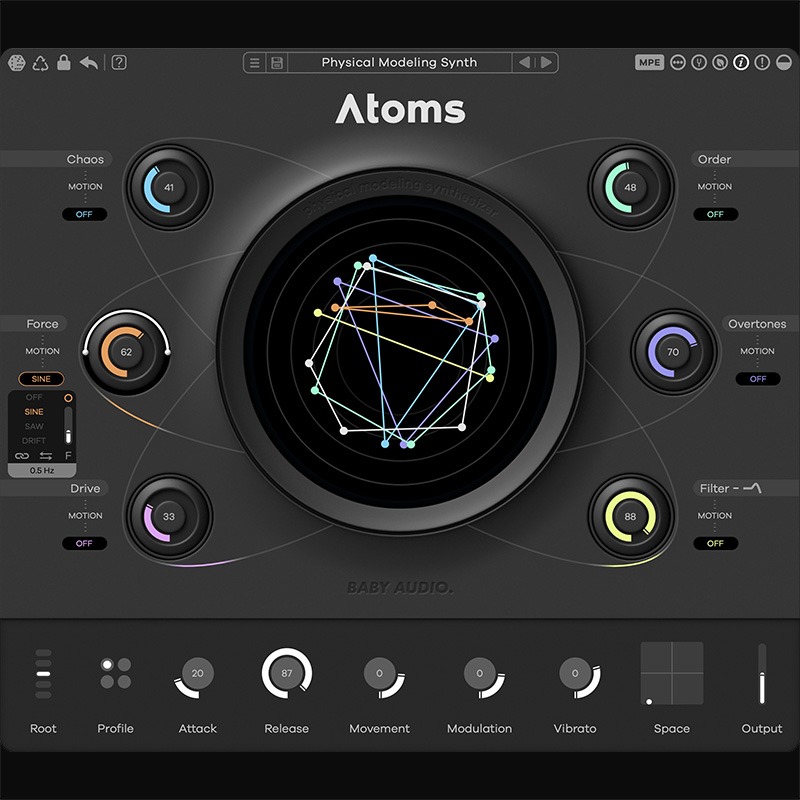This screenshot has height=800, width=800.
Task: Select SINE in the Force motion list
Action: [x=34, y=411]
